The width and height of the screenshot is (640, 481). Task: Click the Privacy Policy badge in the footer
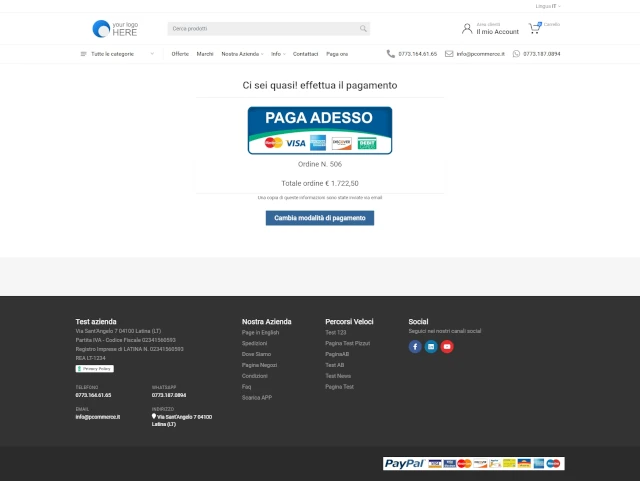click(x=95, y=369)
